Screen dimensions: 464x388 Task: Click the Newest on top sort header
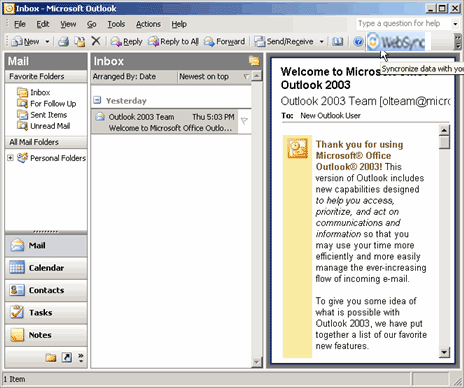click(x=214, y=77)
